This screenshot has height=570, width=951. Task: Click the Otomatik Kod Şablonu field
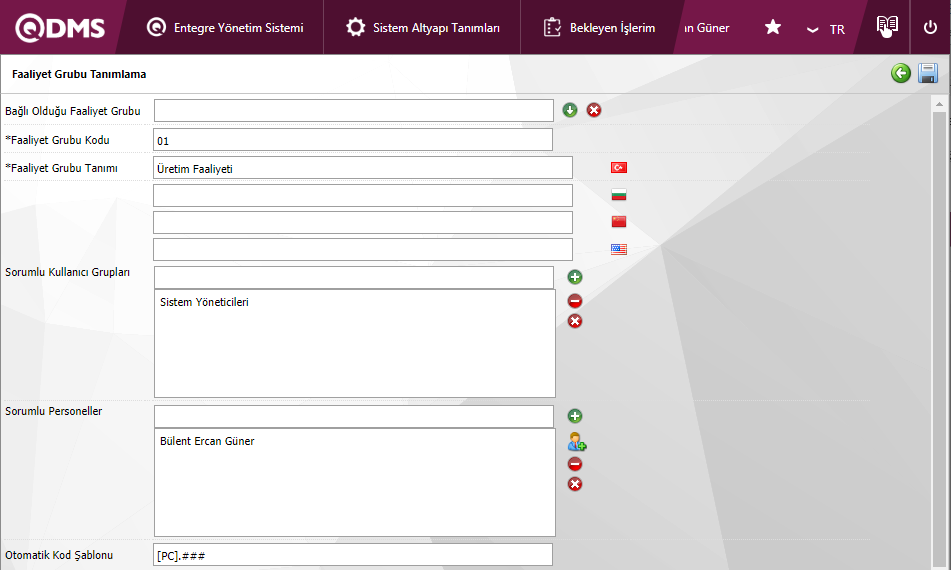pyautogui.click(x=353, y=555)
